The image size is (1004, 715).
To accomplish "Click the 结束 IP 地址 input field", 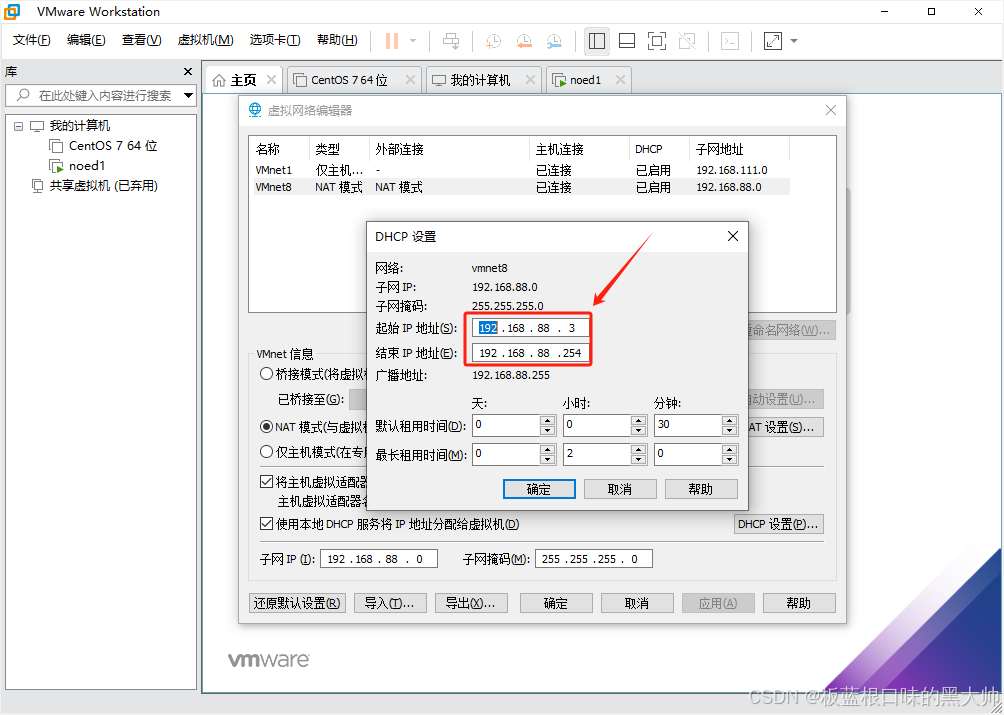I will (531, 353).
